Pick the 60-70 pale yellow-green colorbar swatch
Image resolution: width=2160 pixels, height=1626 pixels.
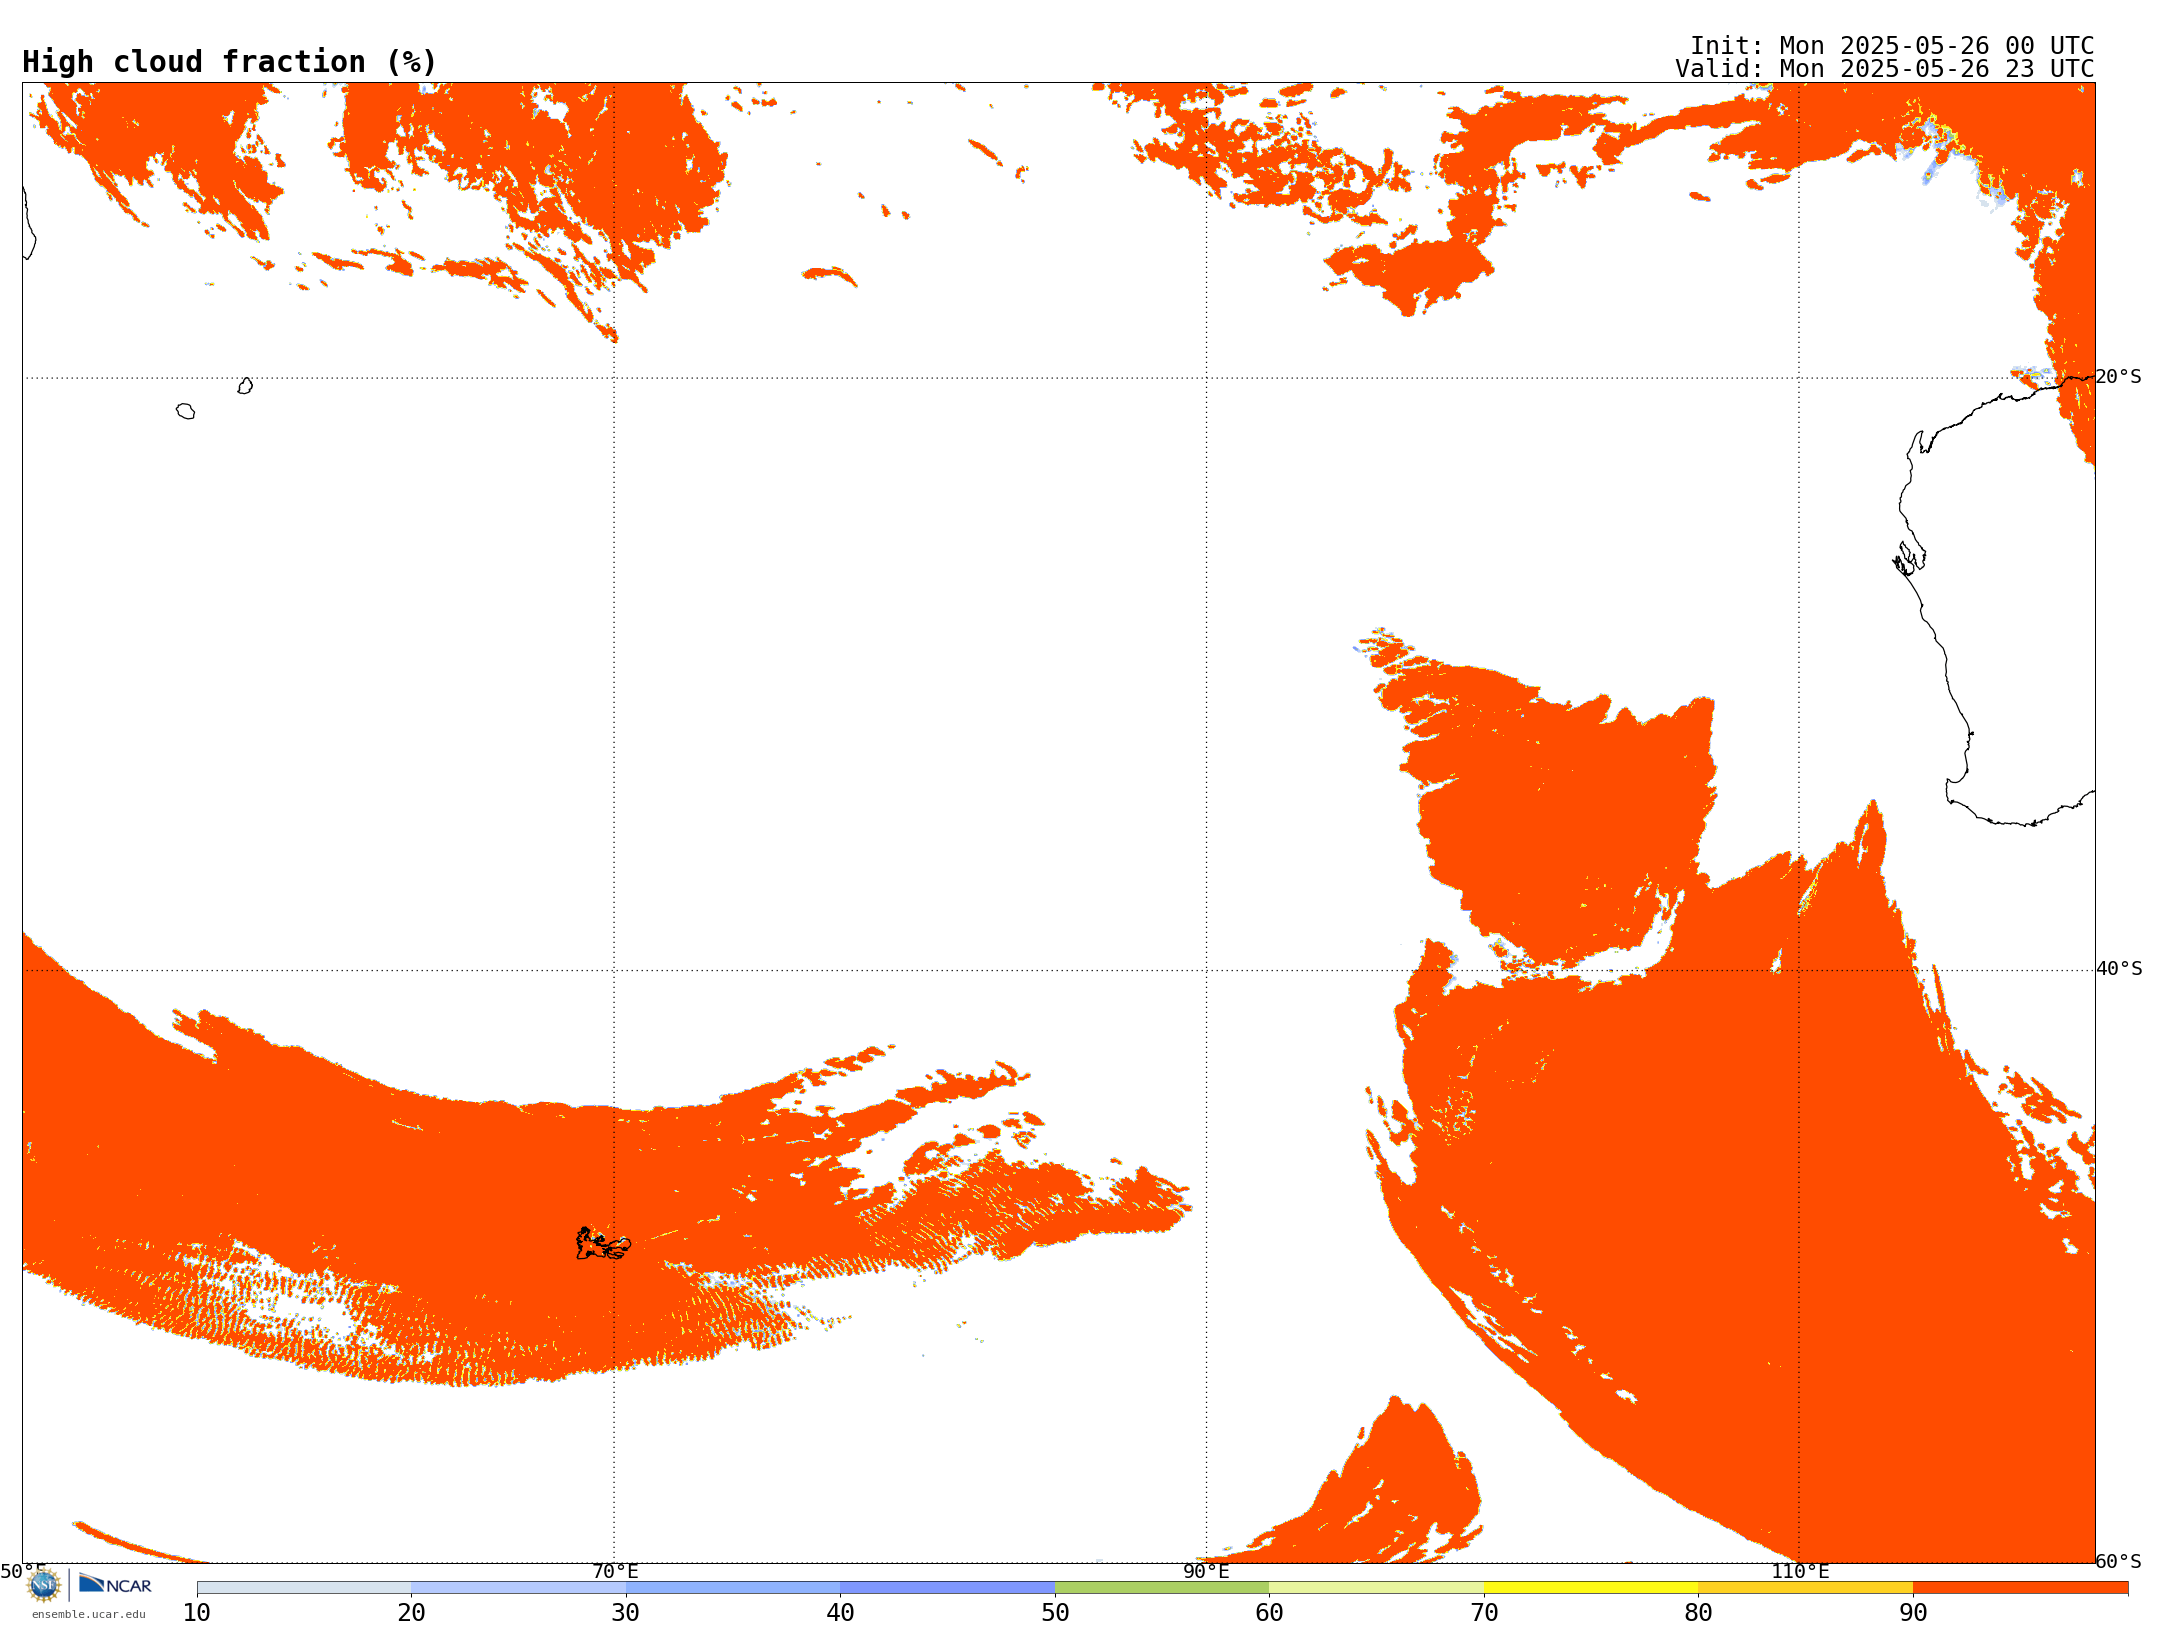(1376, 1588)
